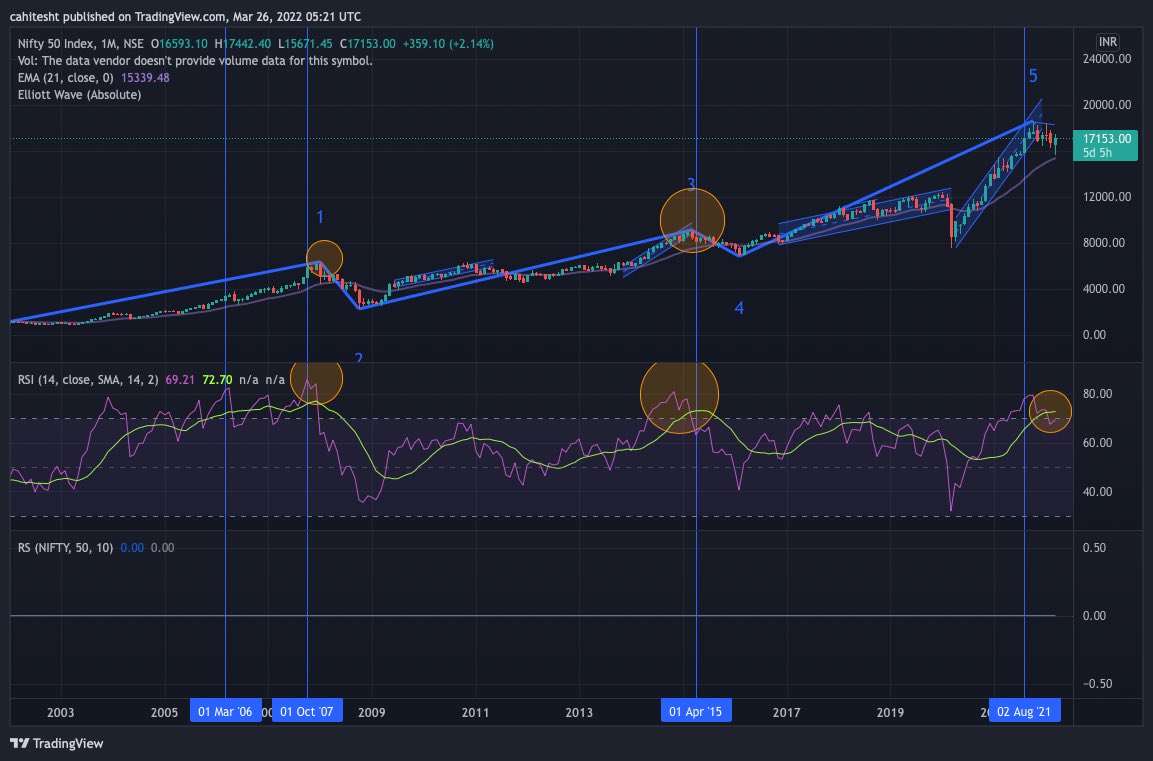Click the RSI value 69.21 in legend

[x=180, y=379]
